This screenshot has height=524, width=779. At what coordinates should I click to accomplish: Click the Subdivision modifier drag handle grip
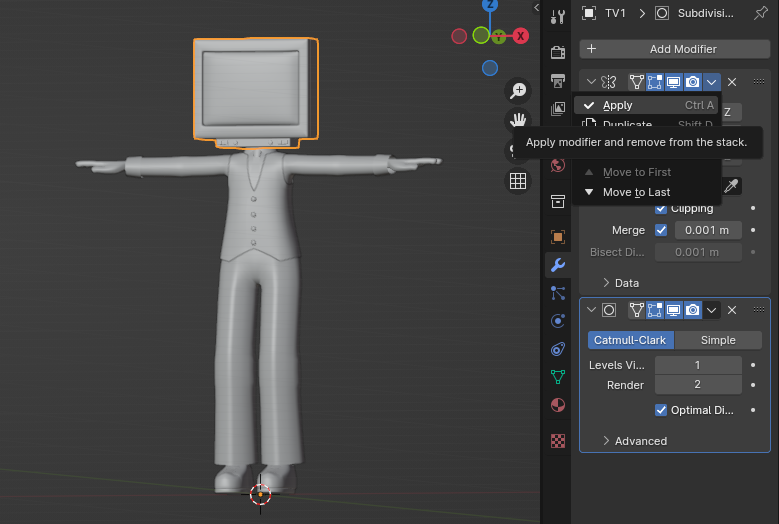click(759, 310)
